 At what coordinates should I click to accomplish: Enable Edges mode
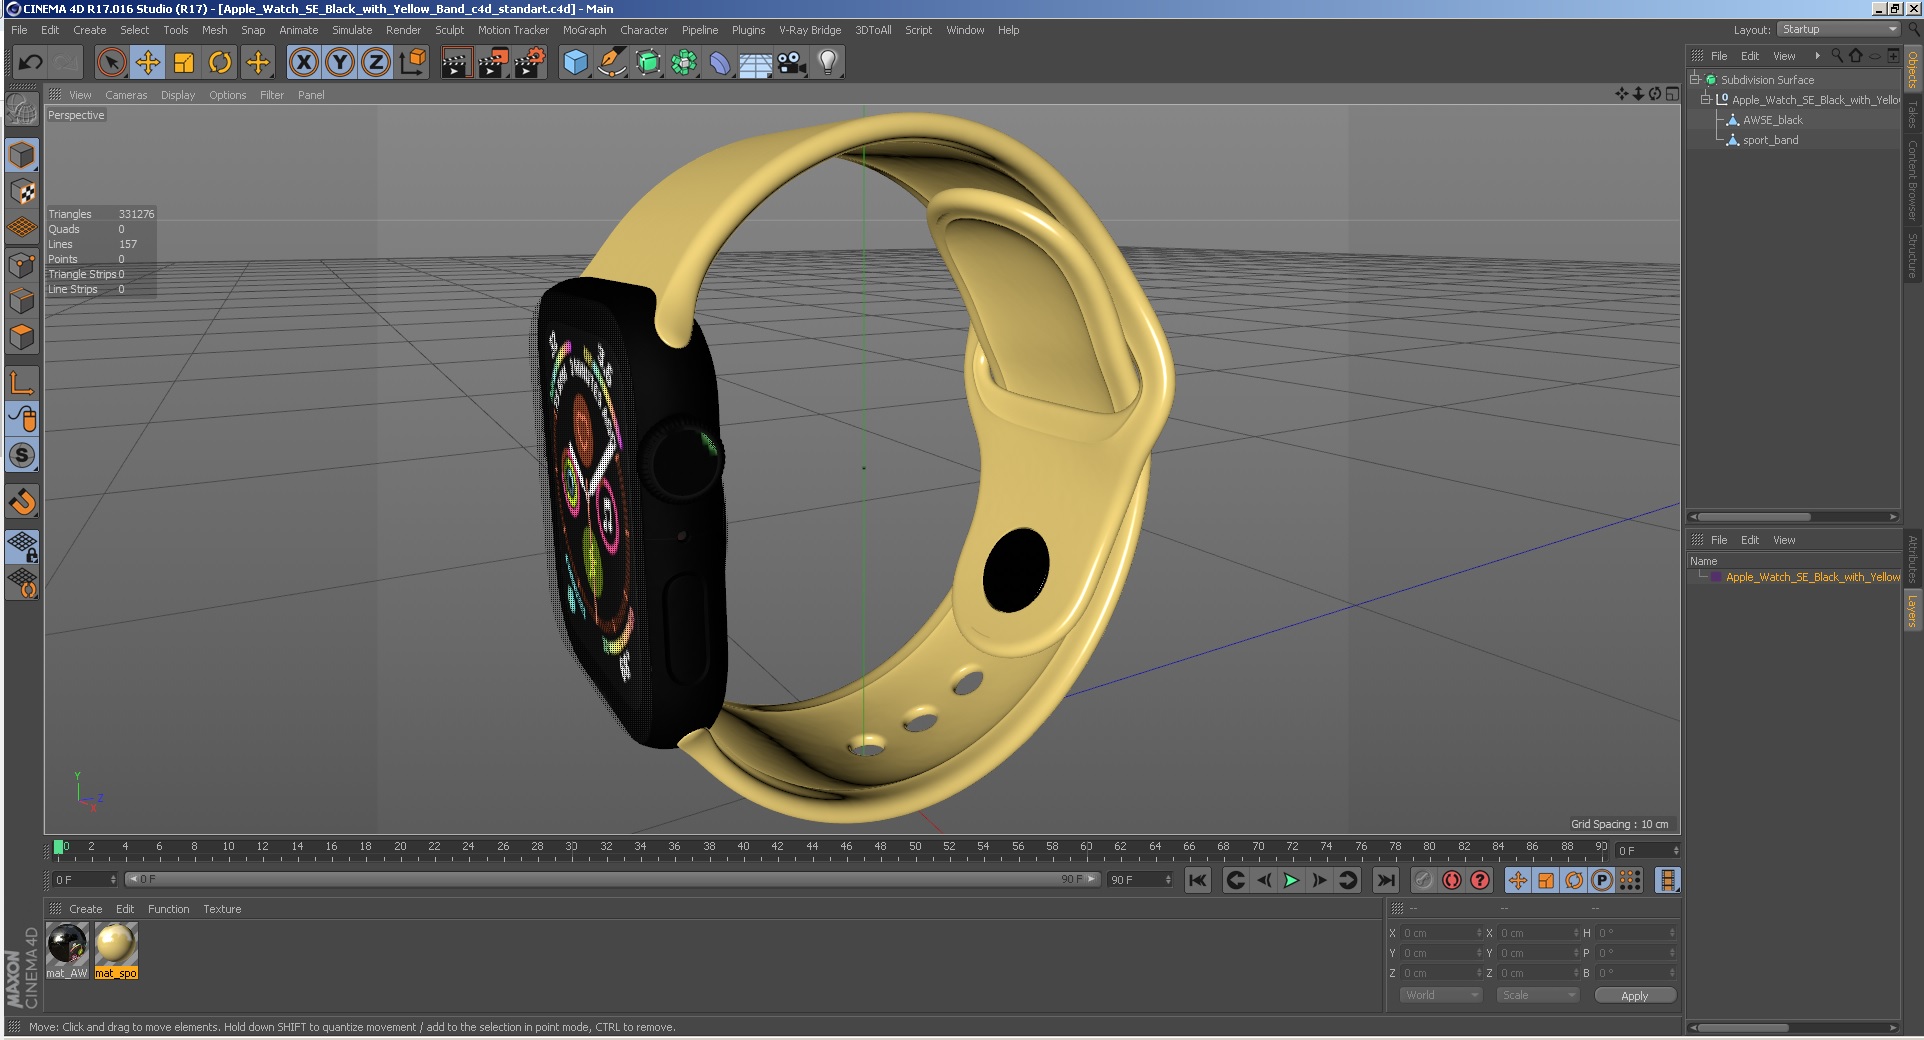[22, 301]
